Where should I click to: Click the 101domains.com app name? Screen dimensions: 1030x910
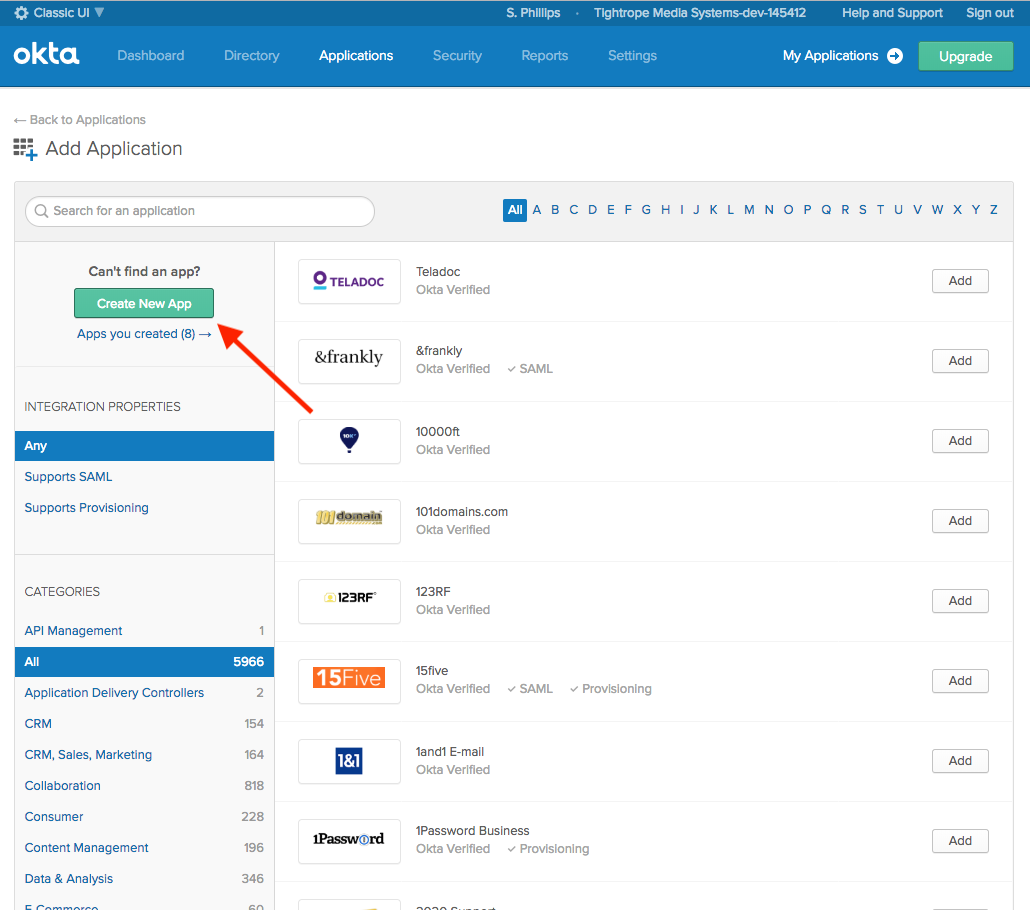[462, 512]
